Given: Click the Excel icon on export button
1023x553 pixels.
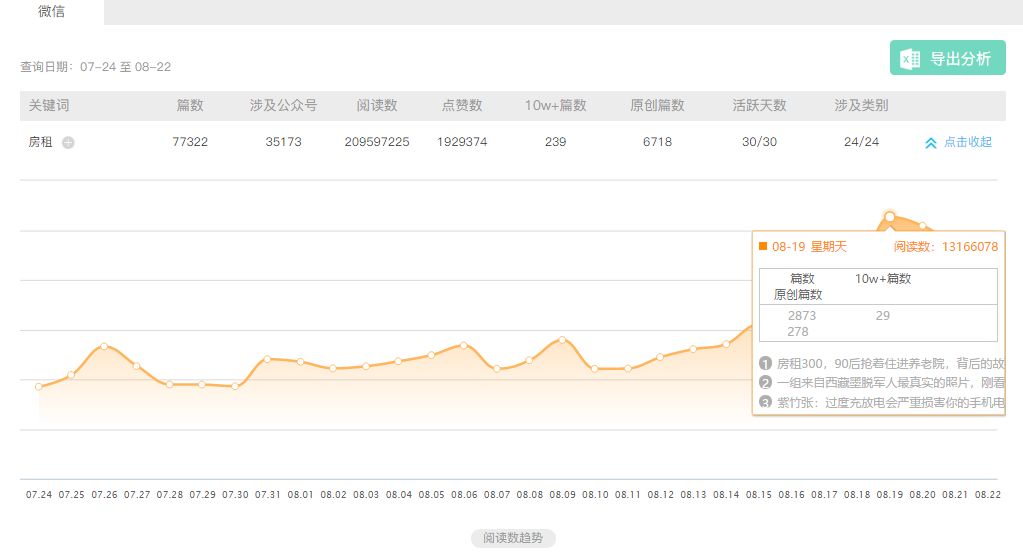Looking at the screenshot, I should pyautogui.click(x=910, y=59).
